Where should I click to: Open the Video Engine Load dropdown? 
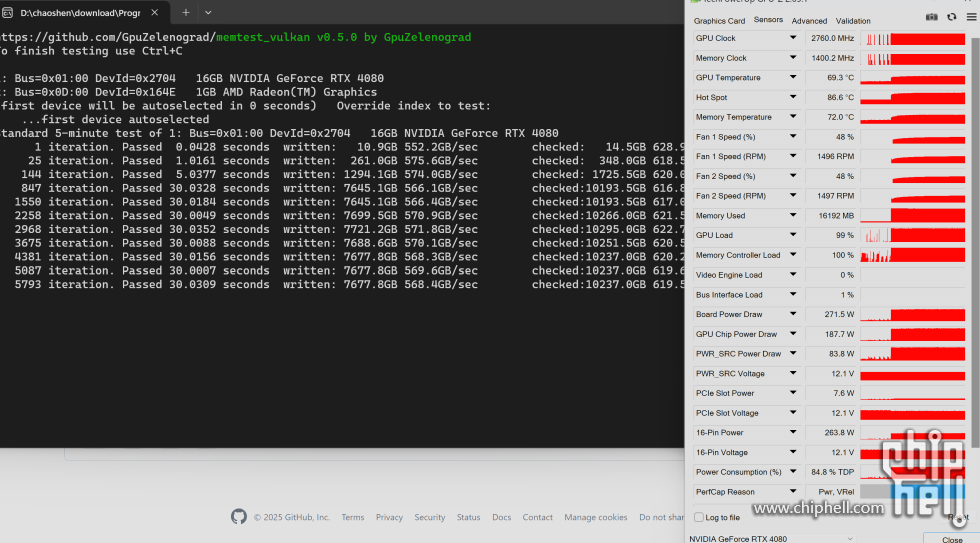792,275
